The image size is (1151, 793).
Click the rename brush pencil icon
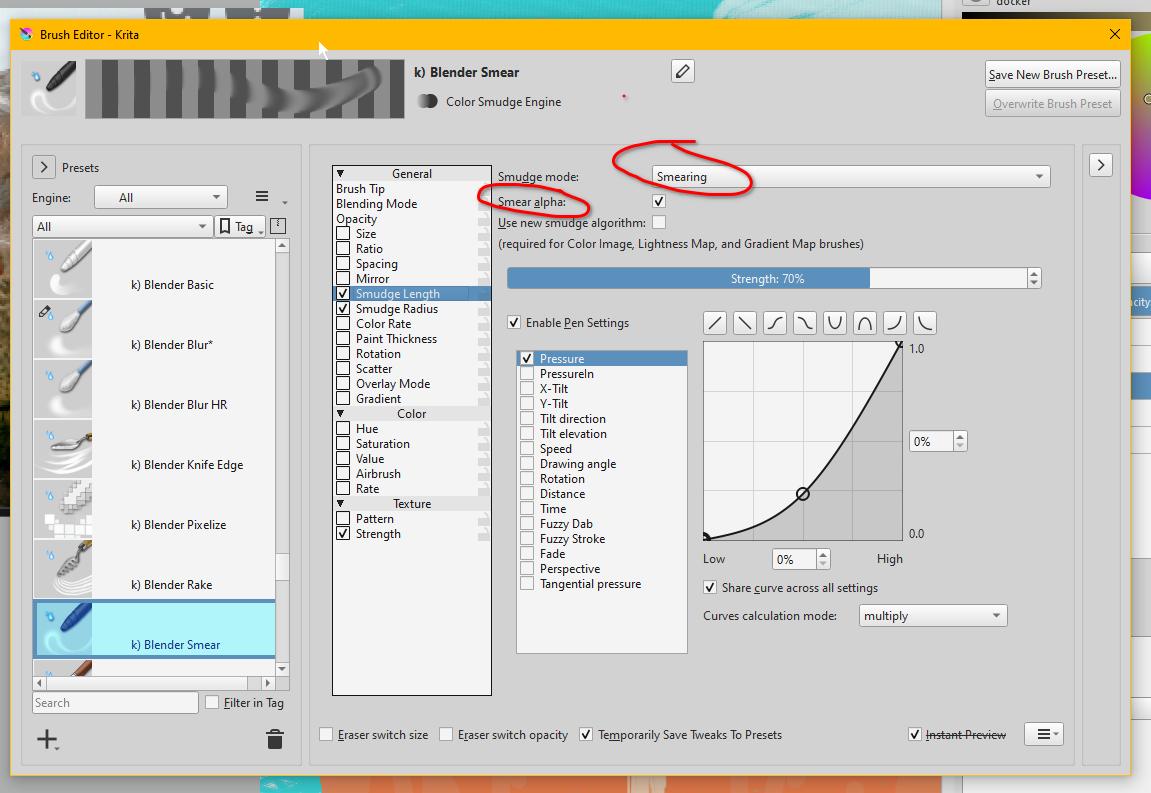[682, 71]
